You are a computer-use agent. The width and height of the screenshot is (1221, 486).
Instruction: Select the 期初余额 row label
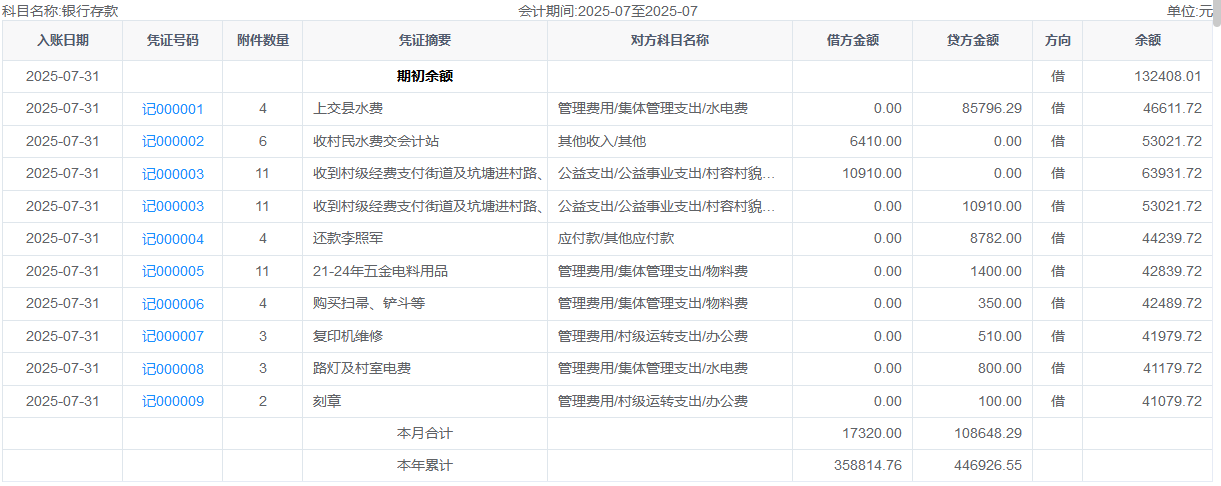424,76
